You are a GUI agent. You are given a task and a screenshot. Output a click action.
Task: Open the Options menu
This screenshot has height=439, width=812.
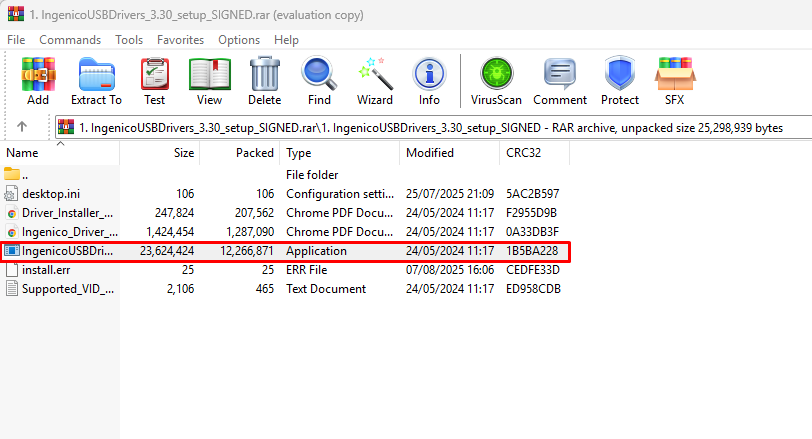[239, 40]
